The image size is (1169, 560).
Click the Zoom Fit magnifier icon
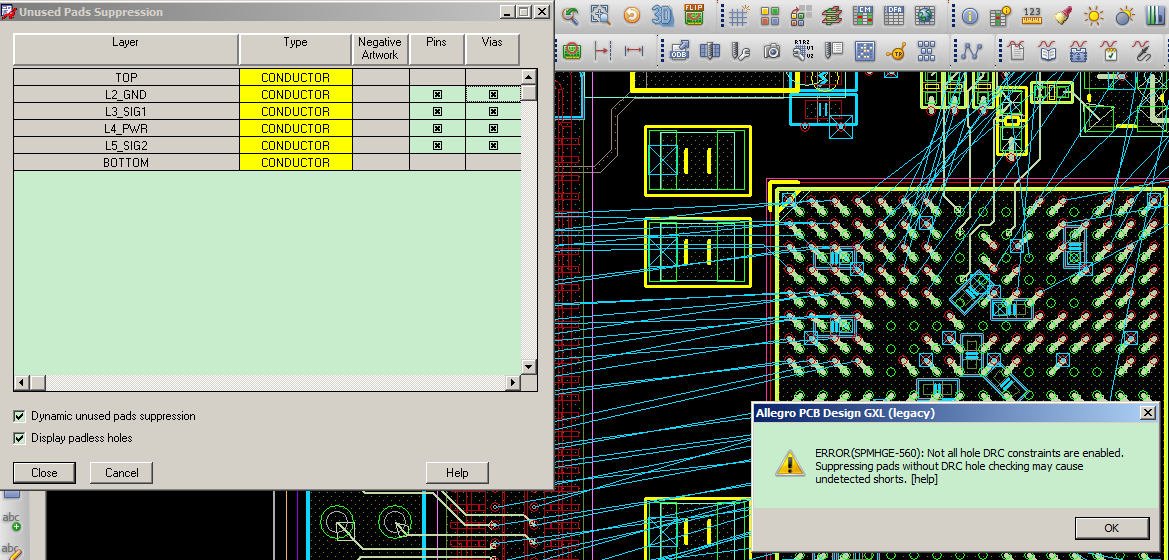tap(601, 16)
